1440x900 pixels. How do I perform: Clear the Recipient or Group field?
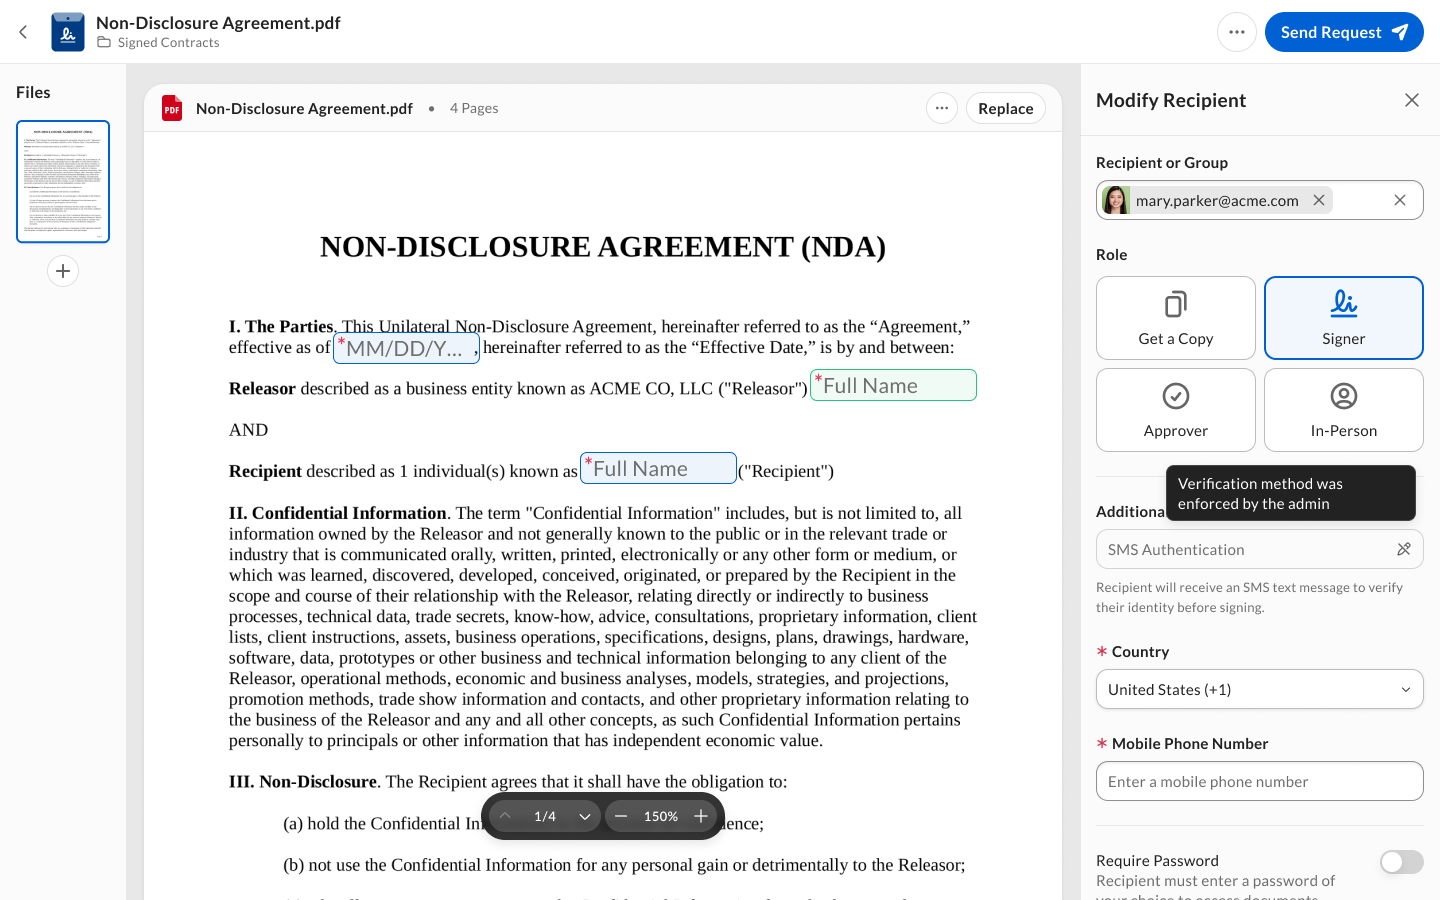pyautogui.click(x=1399, y=200)
